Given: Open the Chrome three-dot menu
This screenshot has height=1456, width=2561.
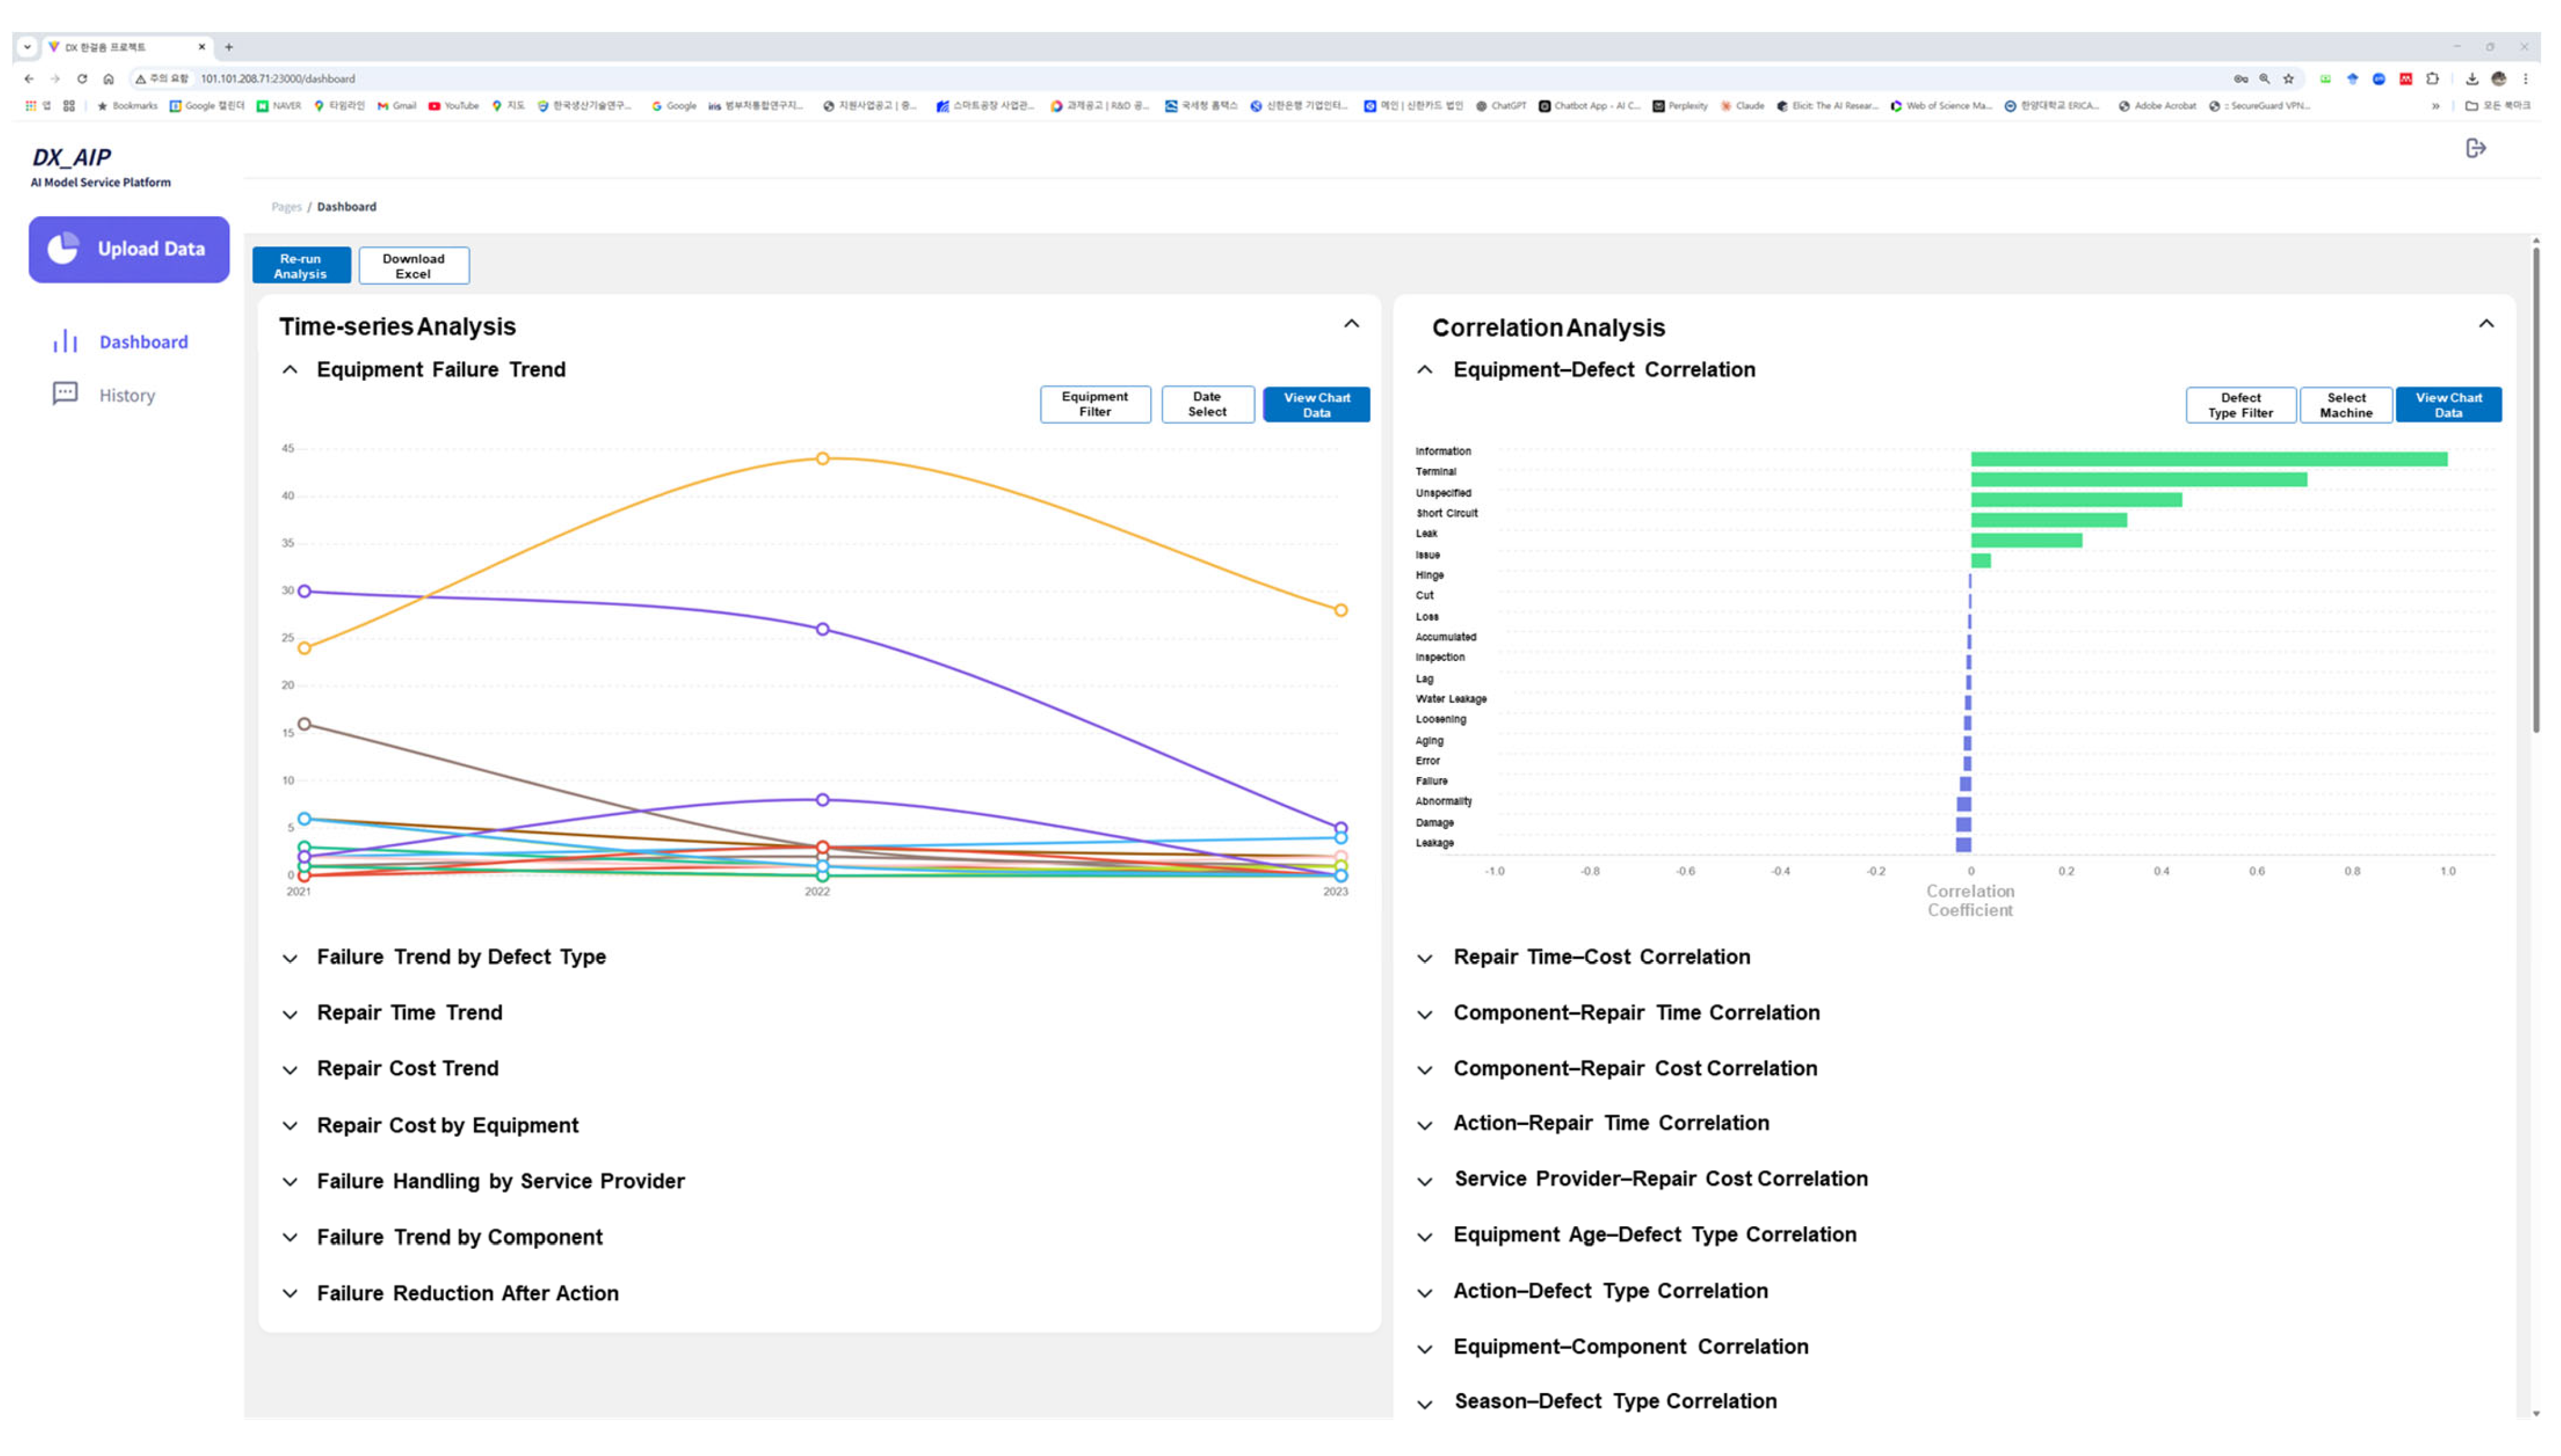Looking at the screenshot, I should [2525, 78].
